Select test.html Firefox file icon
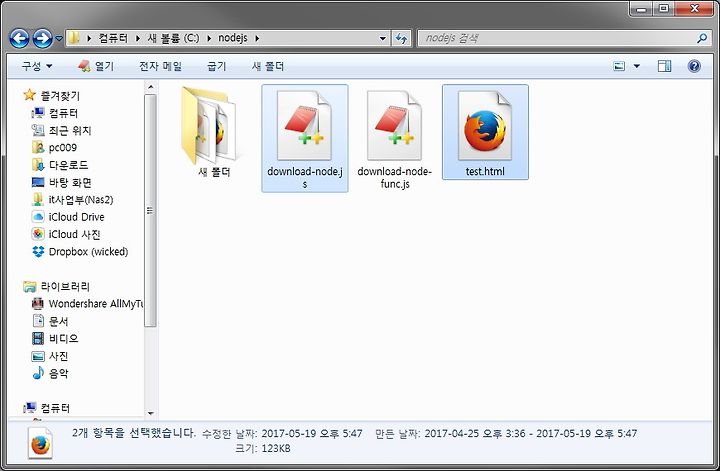The height and width of the screenshot is (471, 720). tap(485, 125)
